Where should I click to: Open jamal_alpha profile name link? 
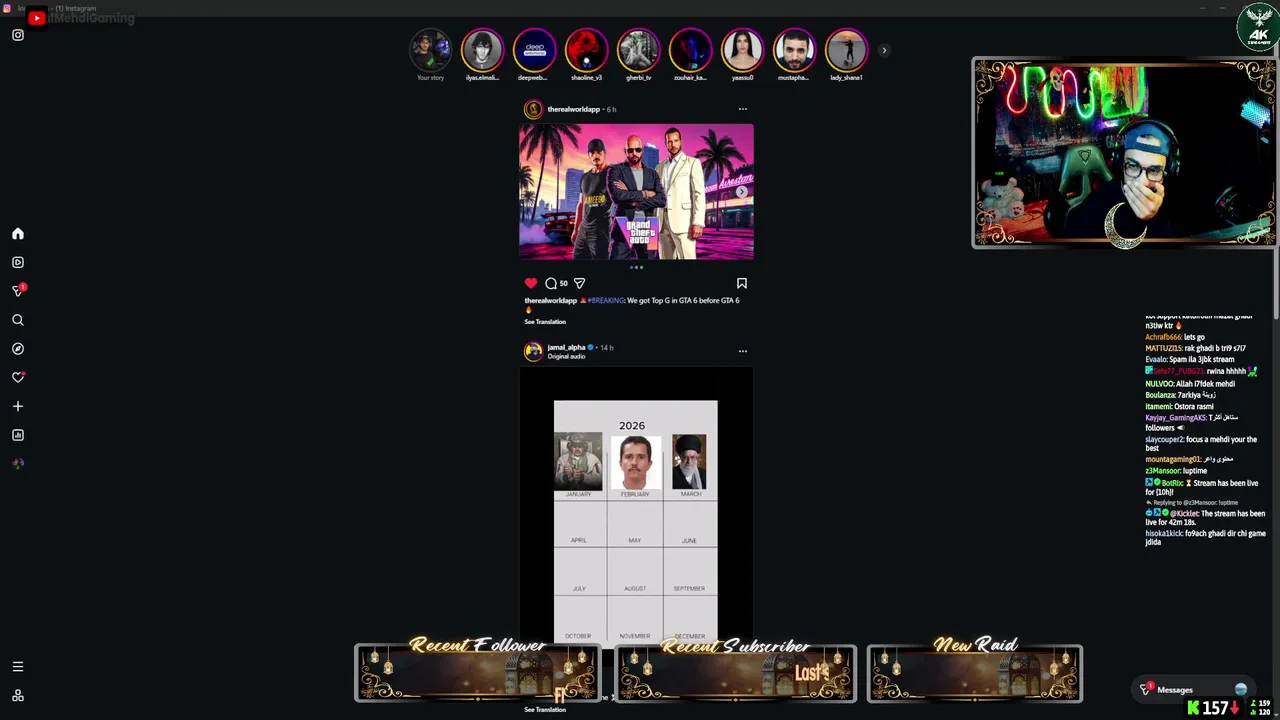566,347
